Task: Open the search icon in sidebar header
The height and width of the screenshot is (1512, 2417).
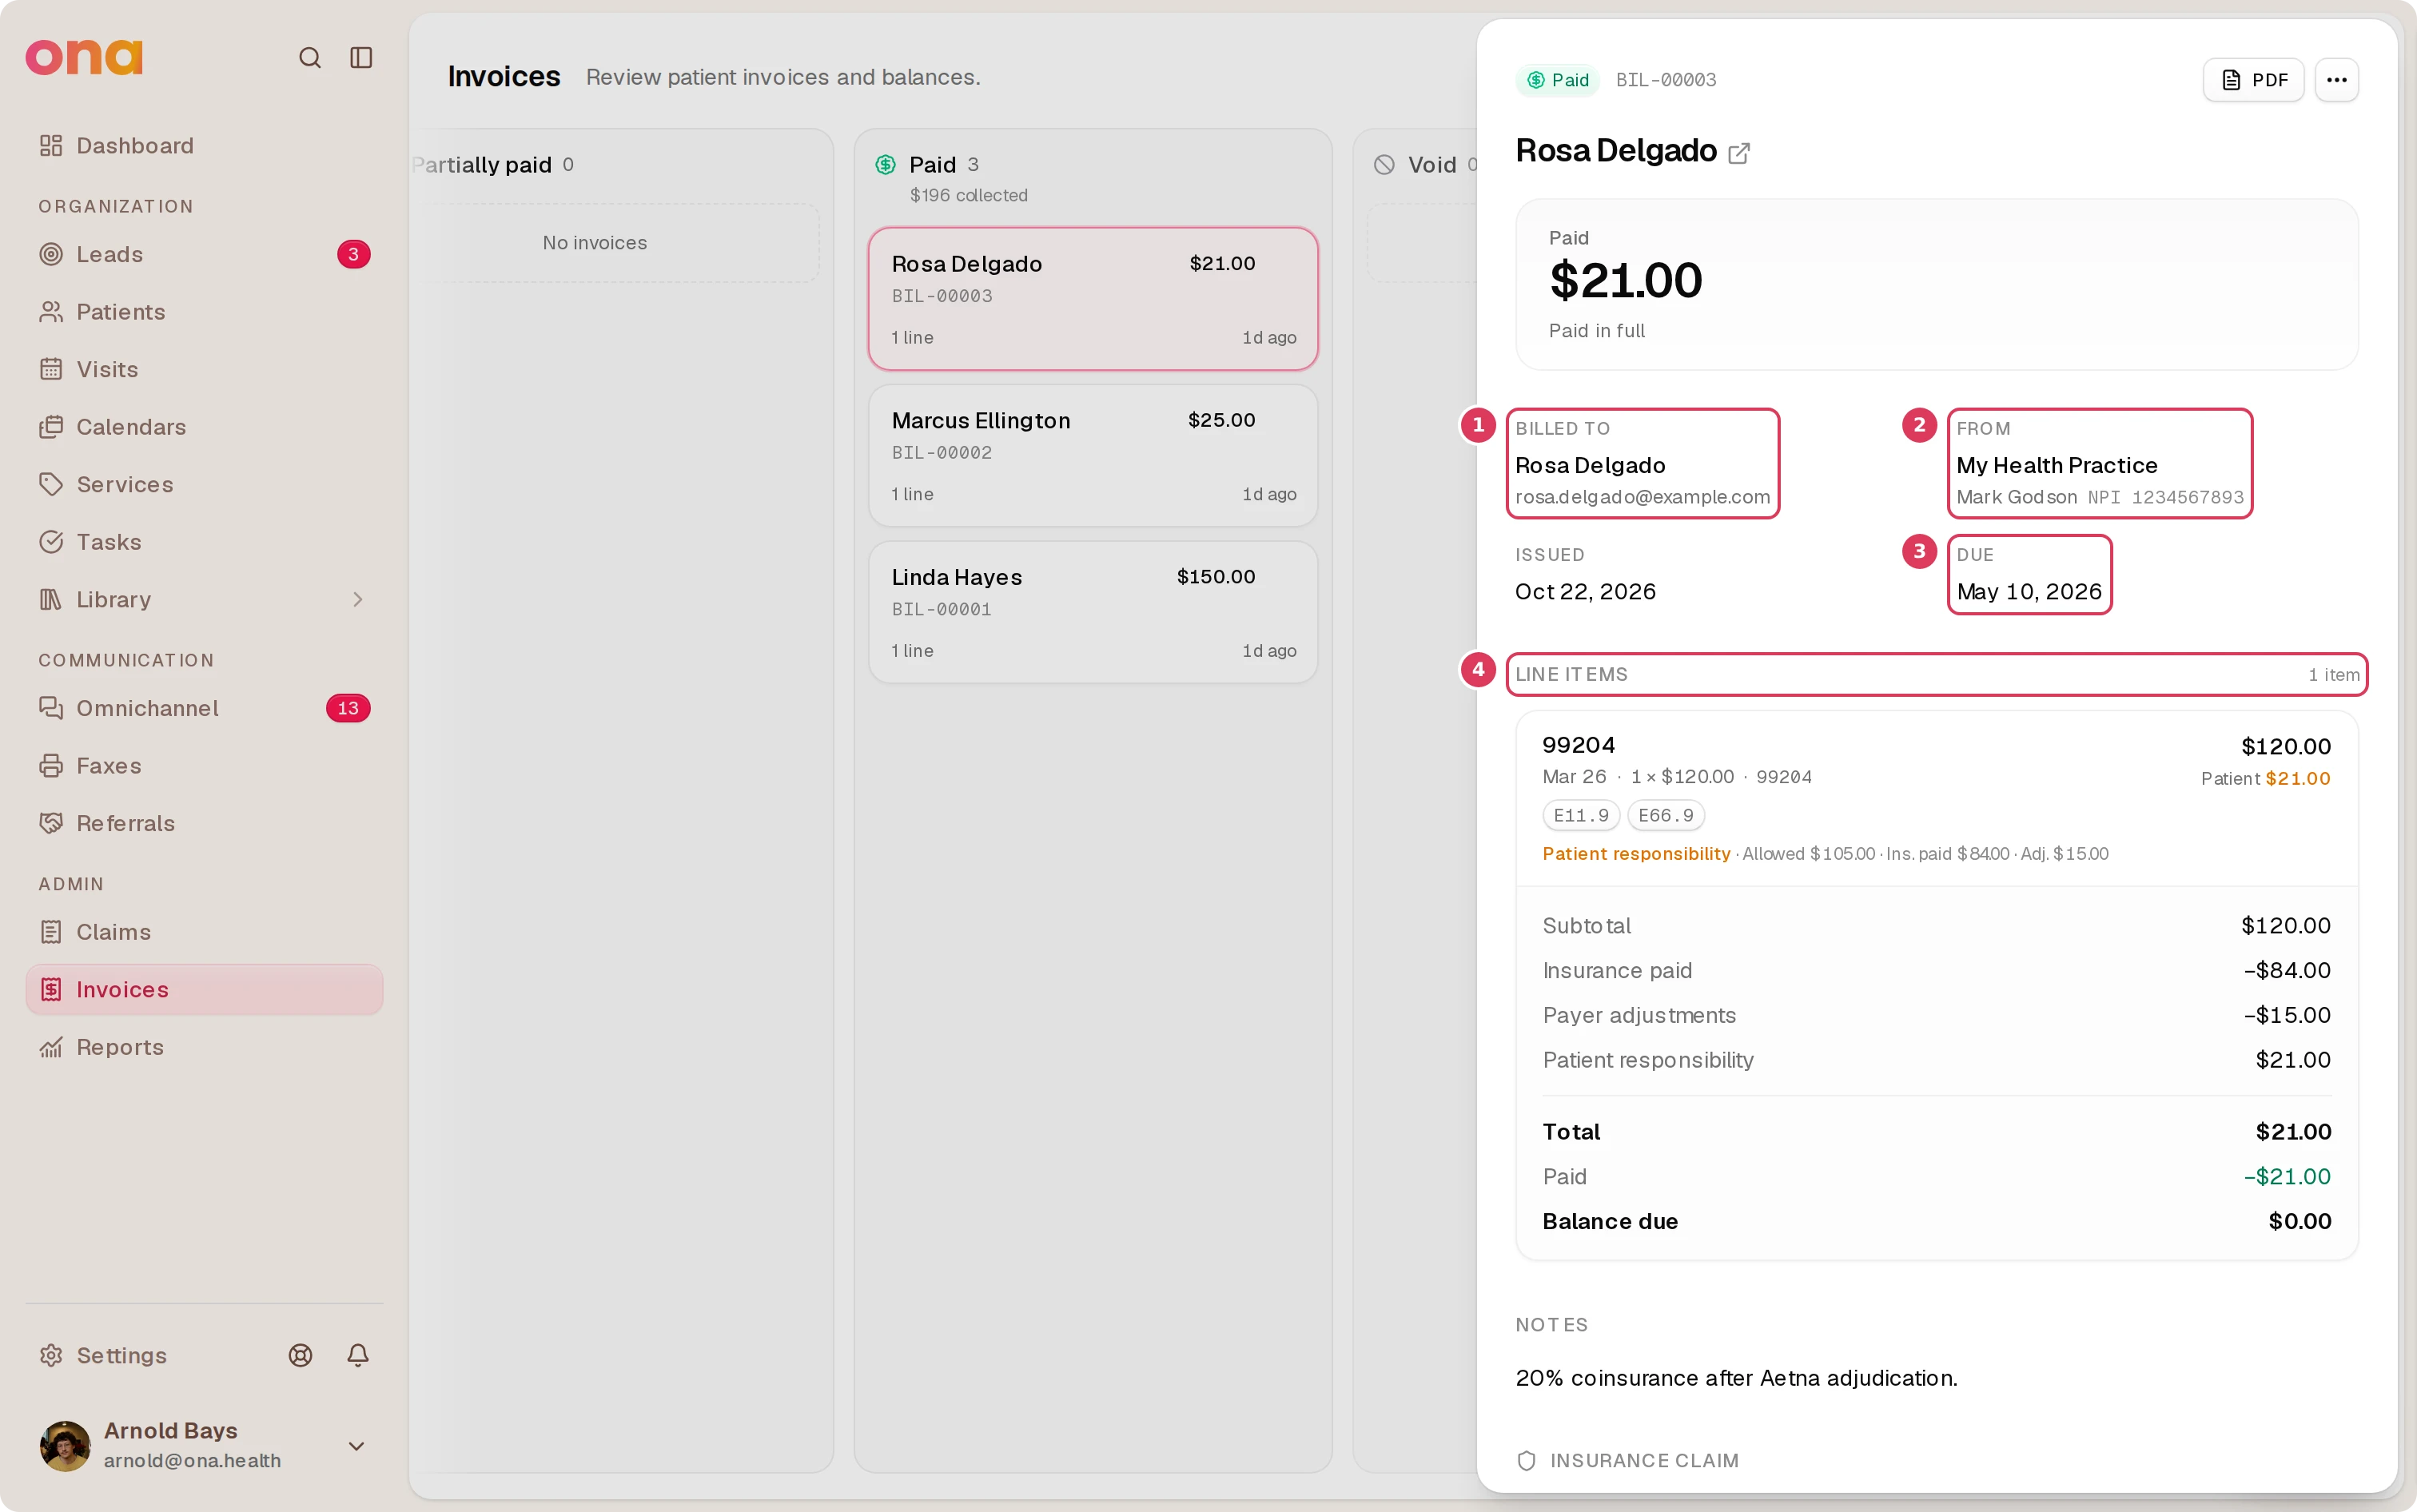Action: point(310,58)
